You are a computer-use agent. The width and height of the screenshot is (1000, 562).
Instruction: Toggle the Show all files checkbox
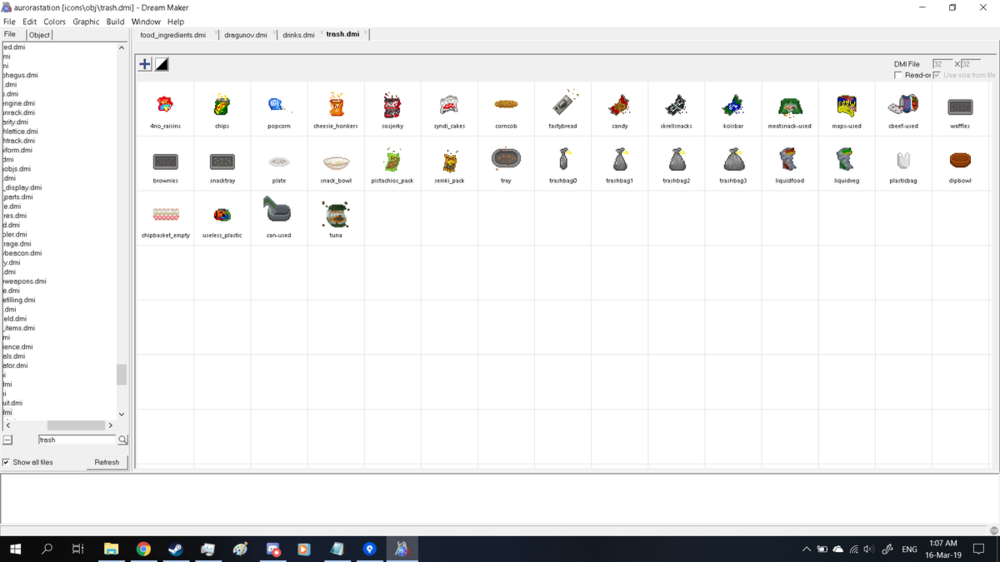(x=7, y=462)
